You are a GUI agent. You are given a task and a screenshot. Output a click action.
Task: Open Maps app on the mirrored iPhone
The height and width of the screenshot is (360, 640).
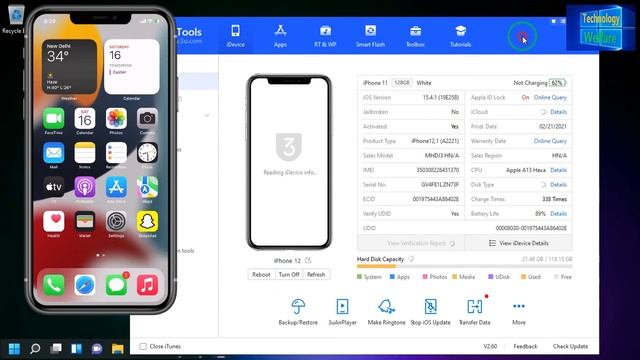(x=147, y=187)
